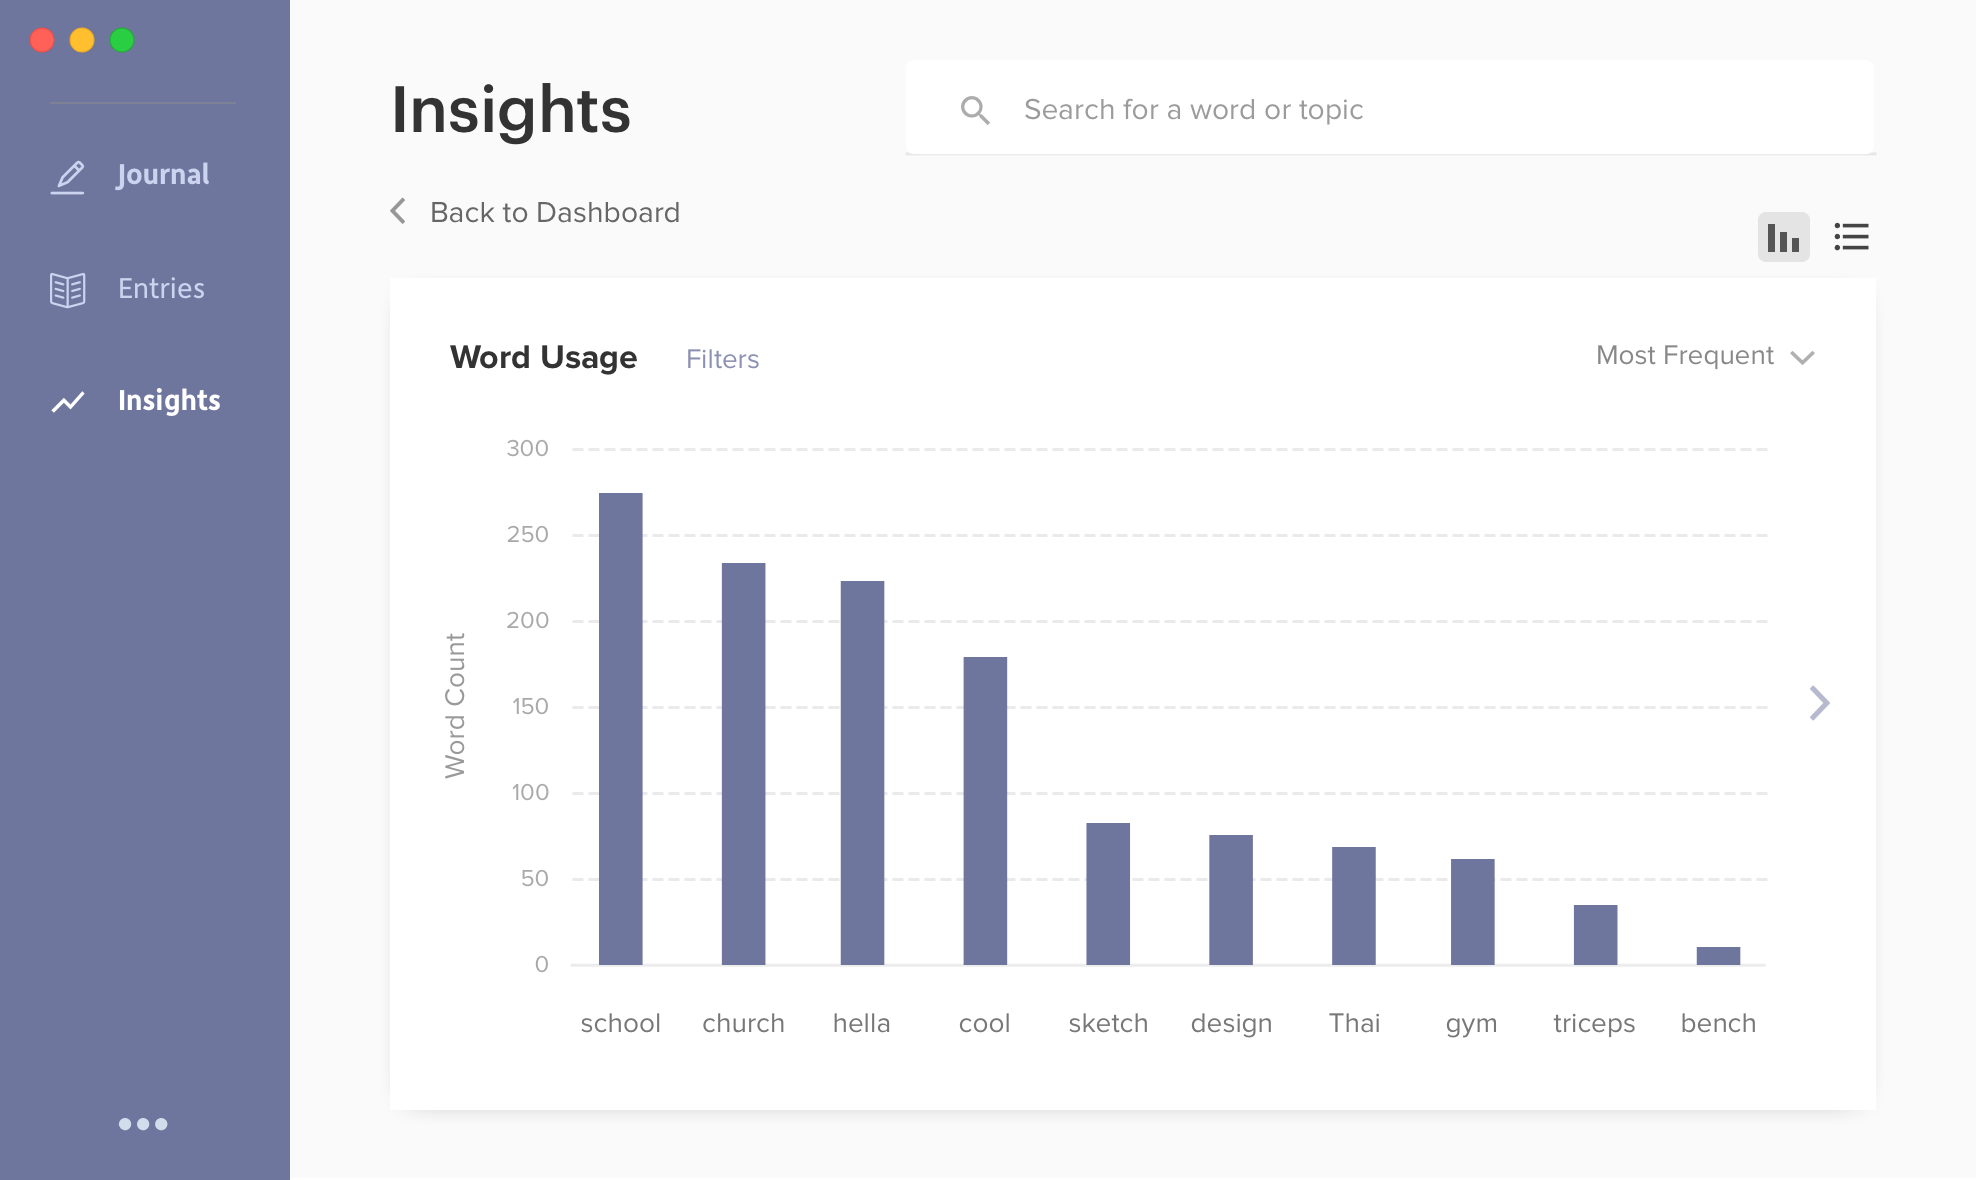Select Insights in the sidebar

coord(169,401)
